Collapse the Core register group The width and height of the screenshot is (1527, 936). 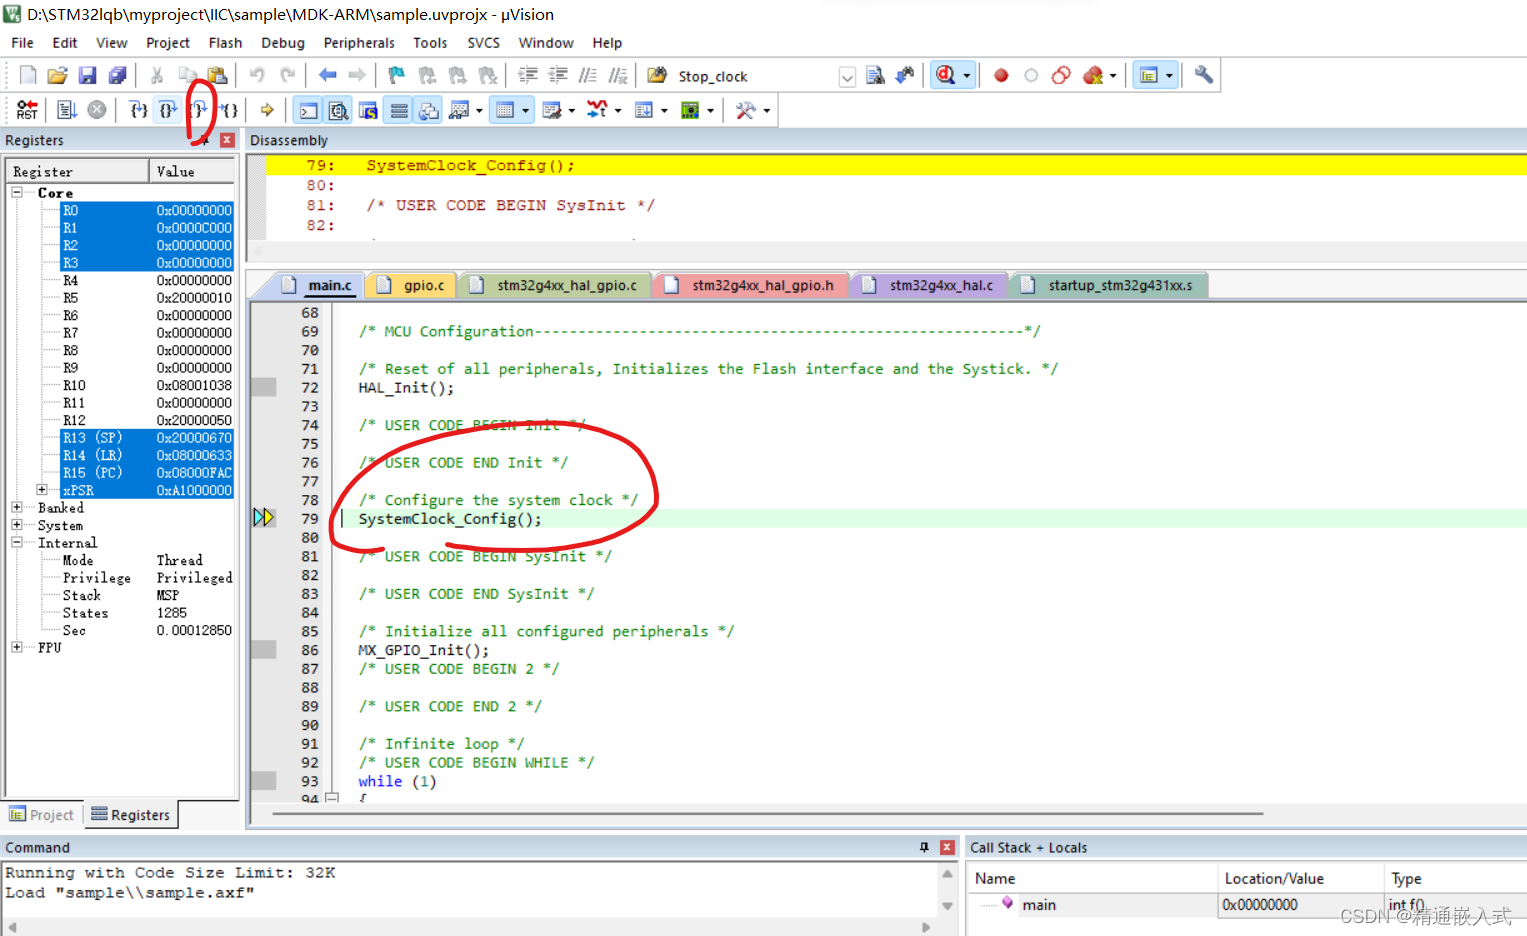[17, 192]
